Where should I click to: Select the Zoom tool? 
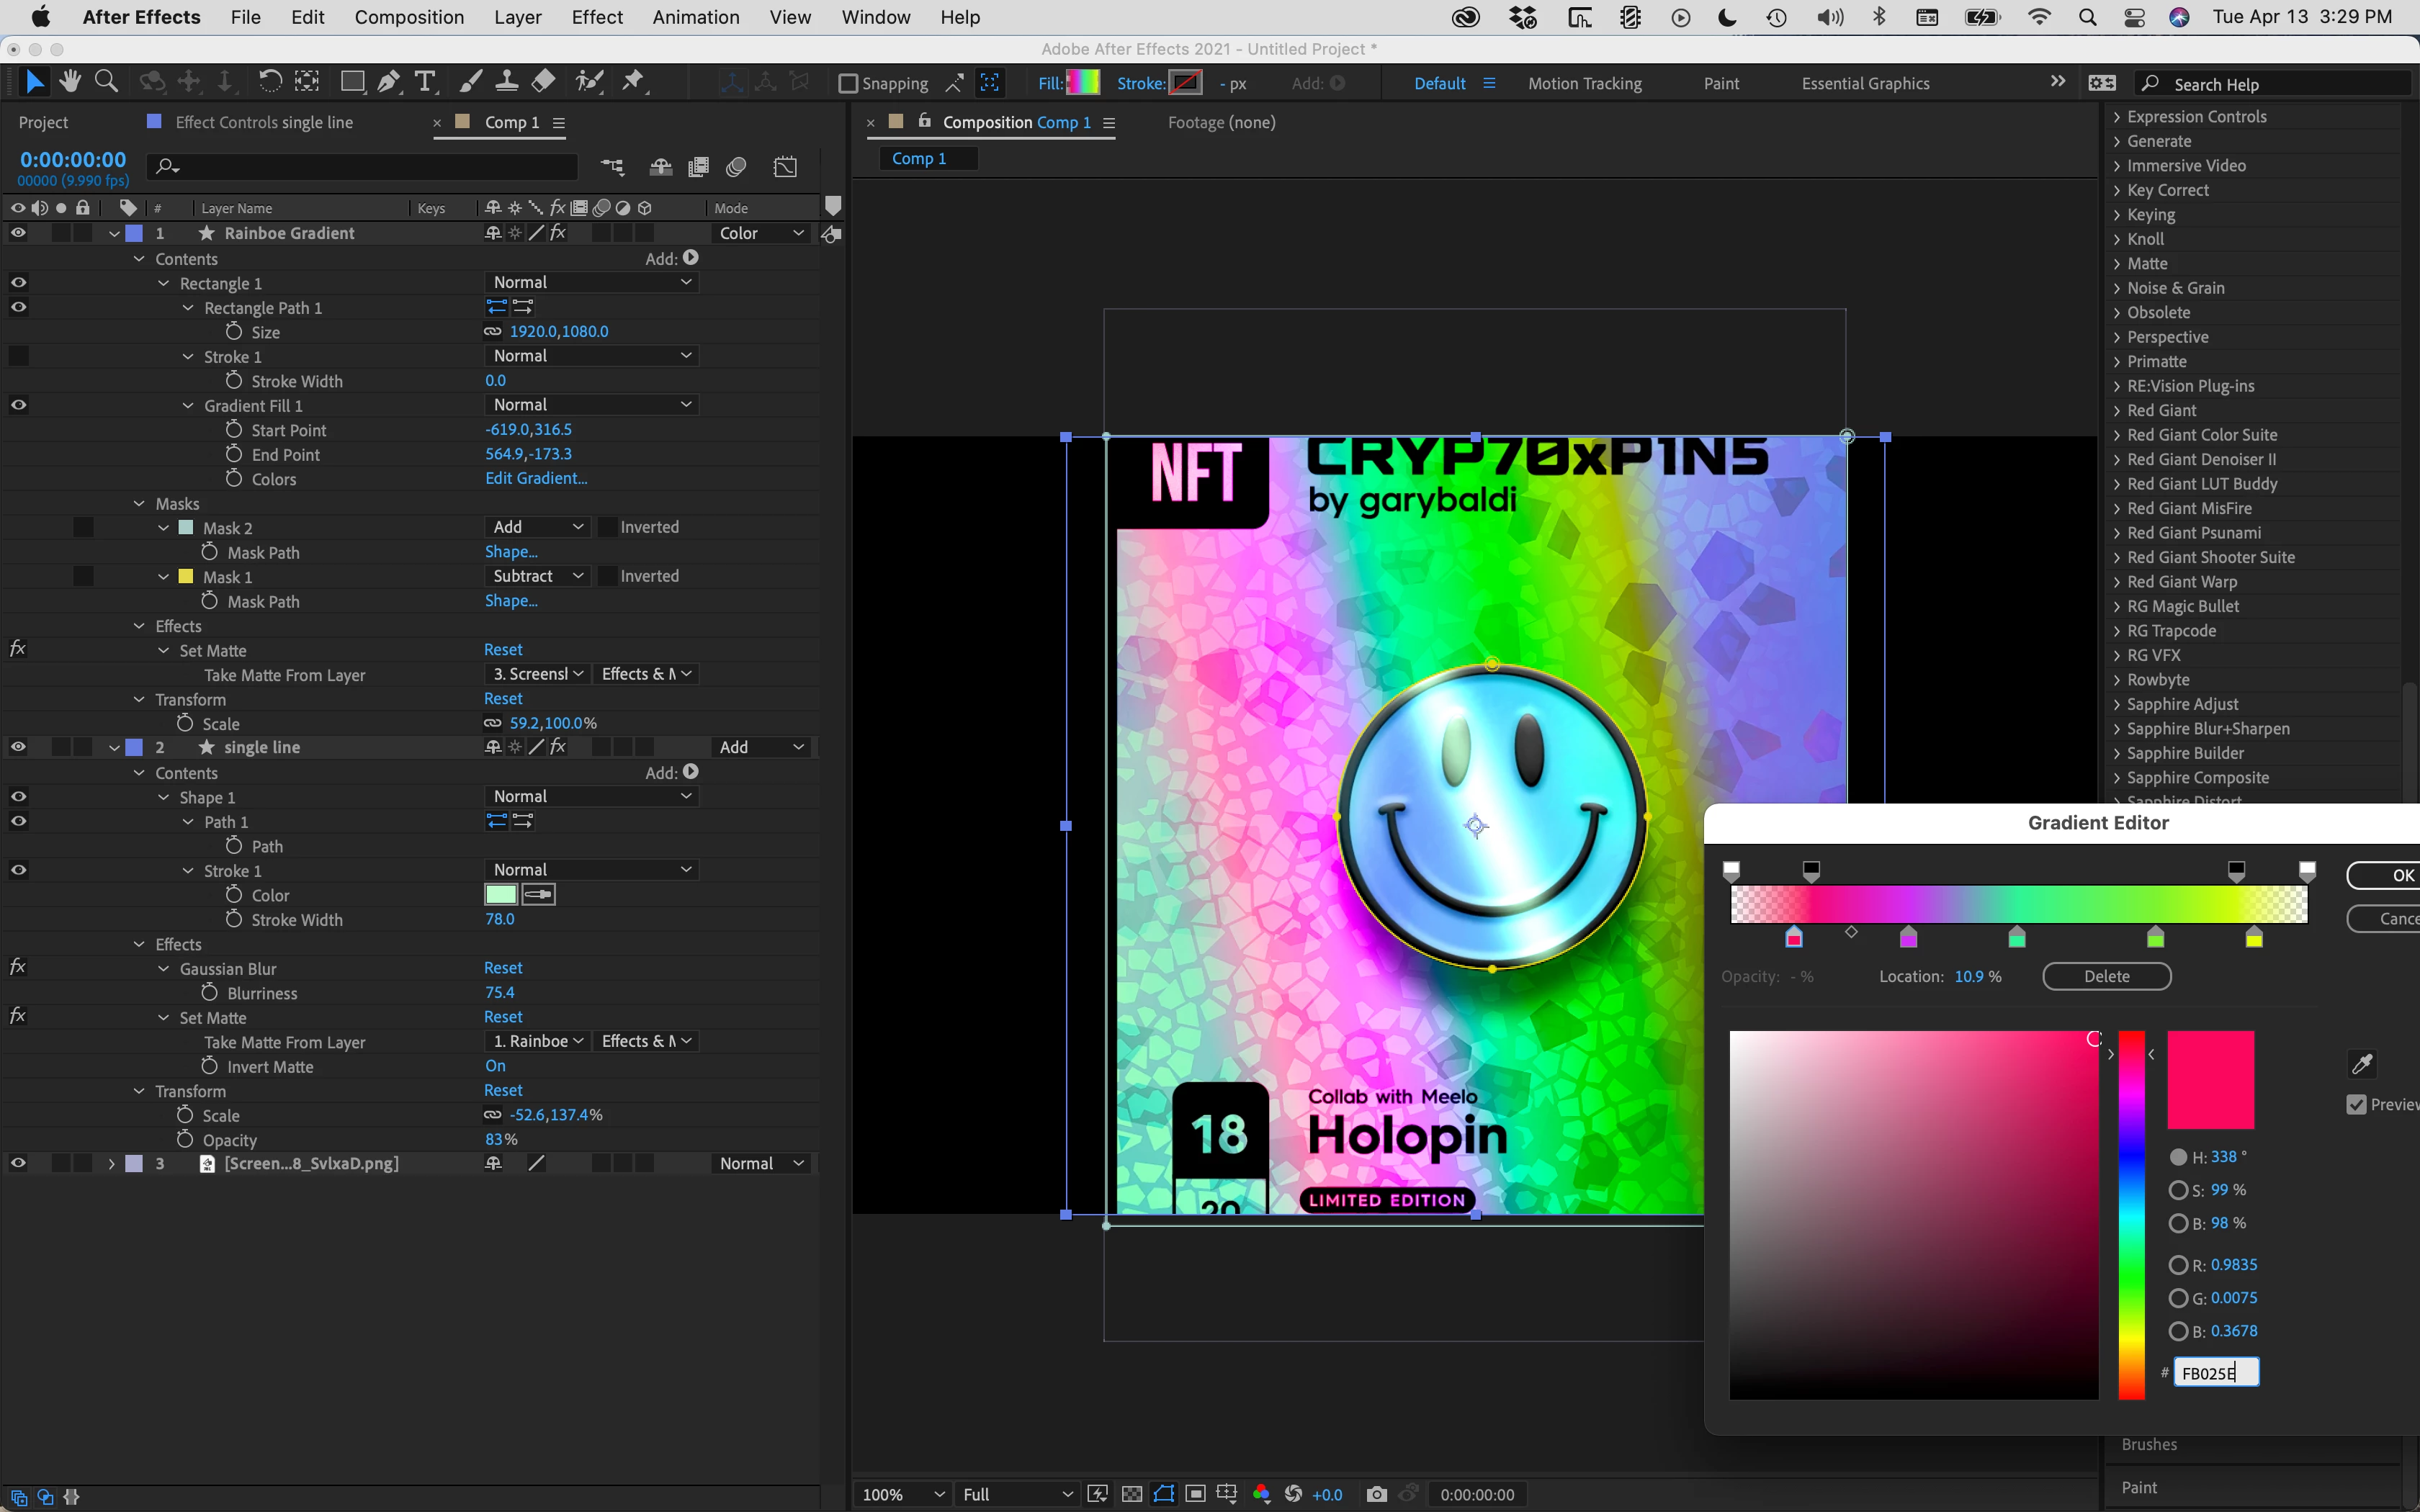click(x=106, y=82)
